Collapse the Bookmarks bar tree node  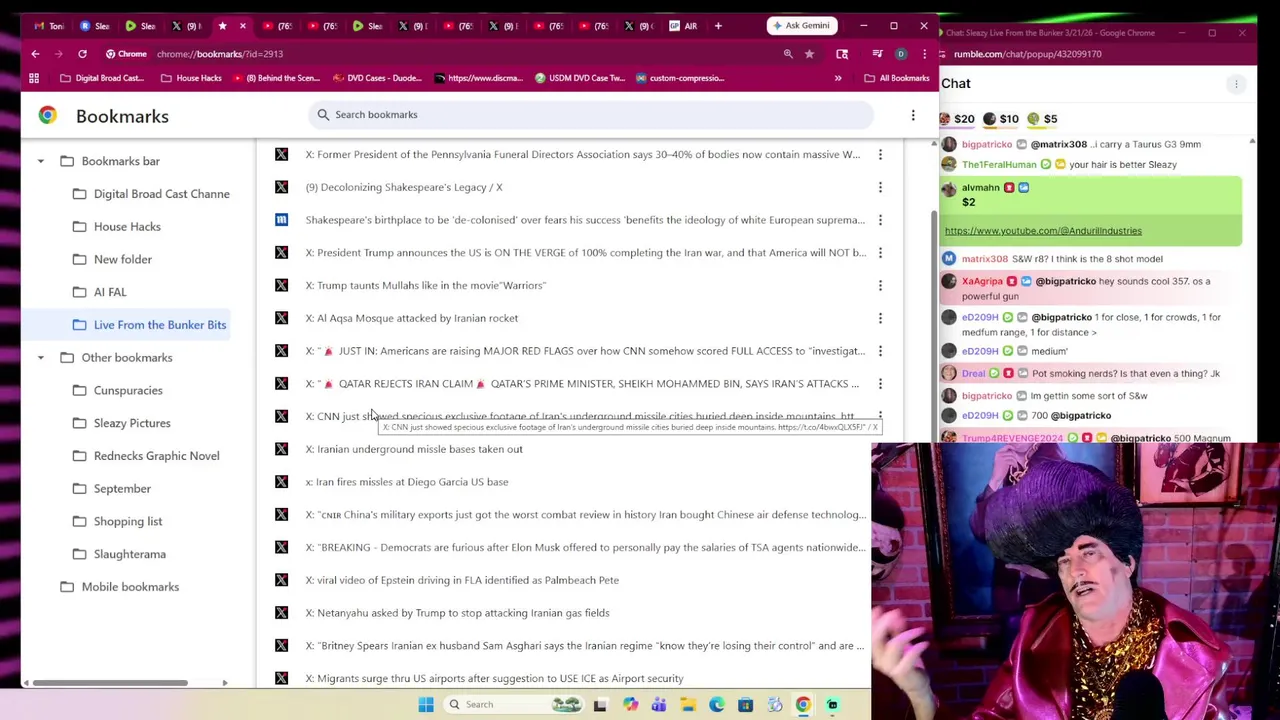point(41,161)
